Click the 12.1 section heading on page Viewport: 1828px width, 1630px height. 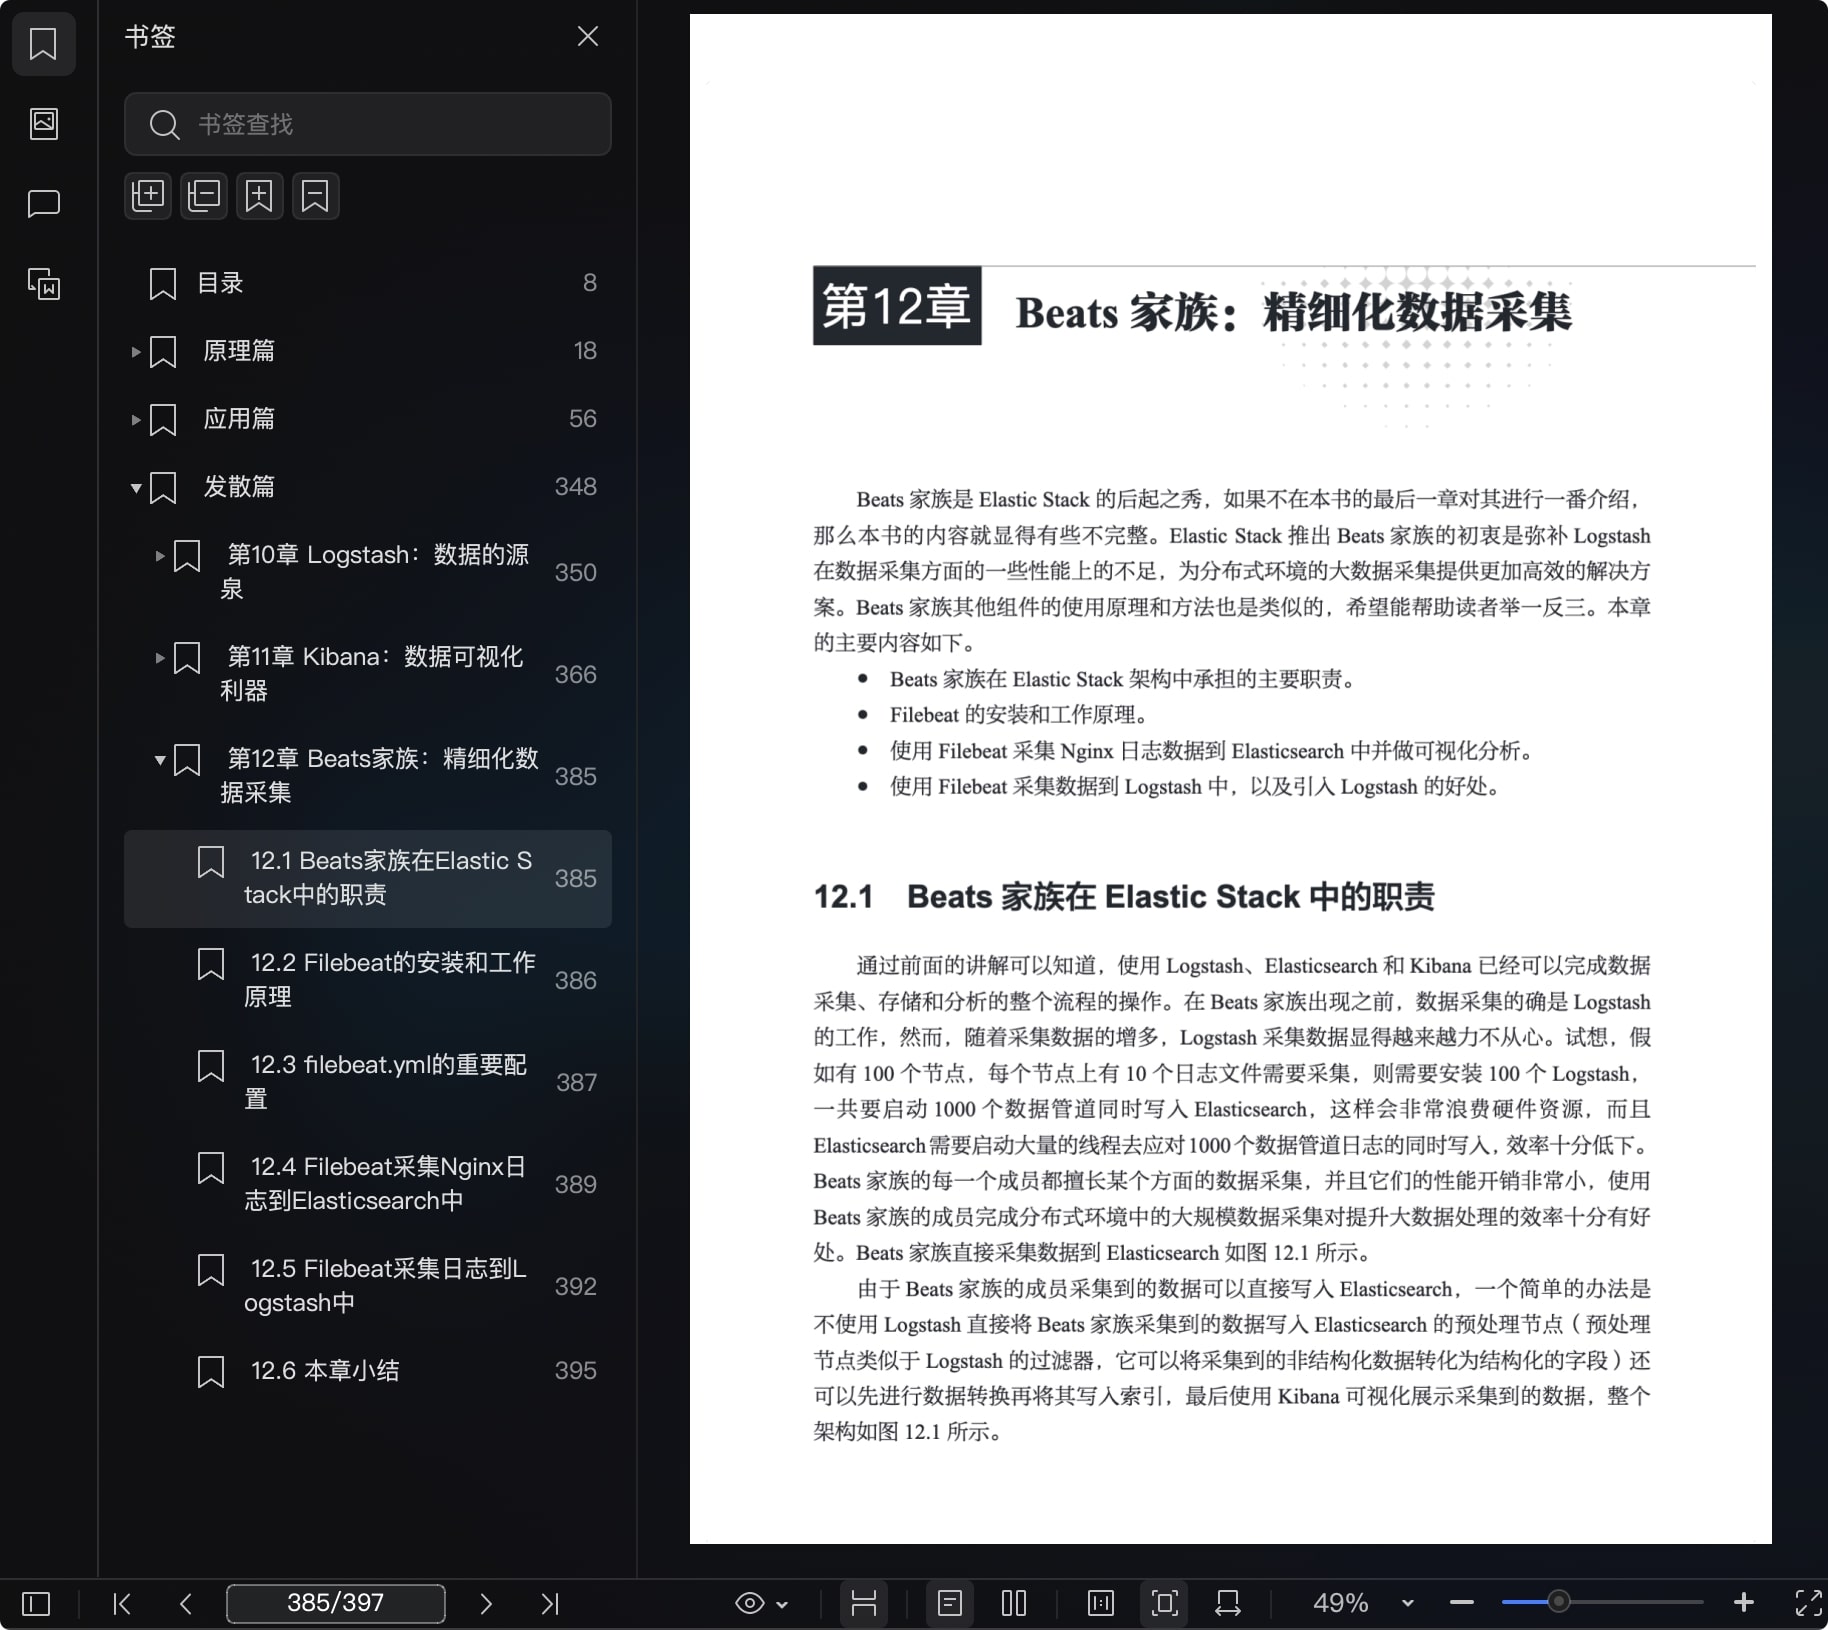pos(1124,897)
